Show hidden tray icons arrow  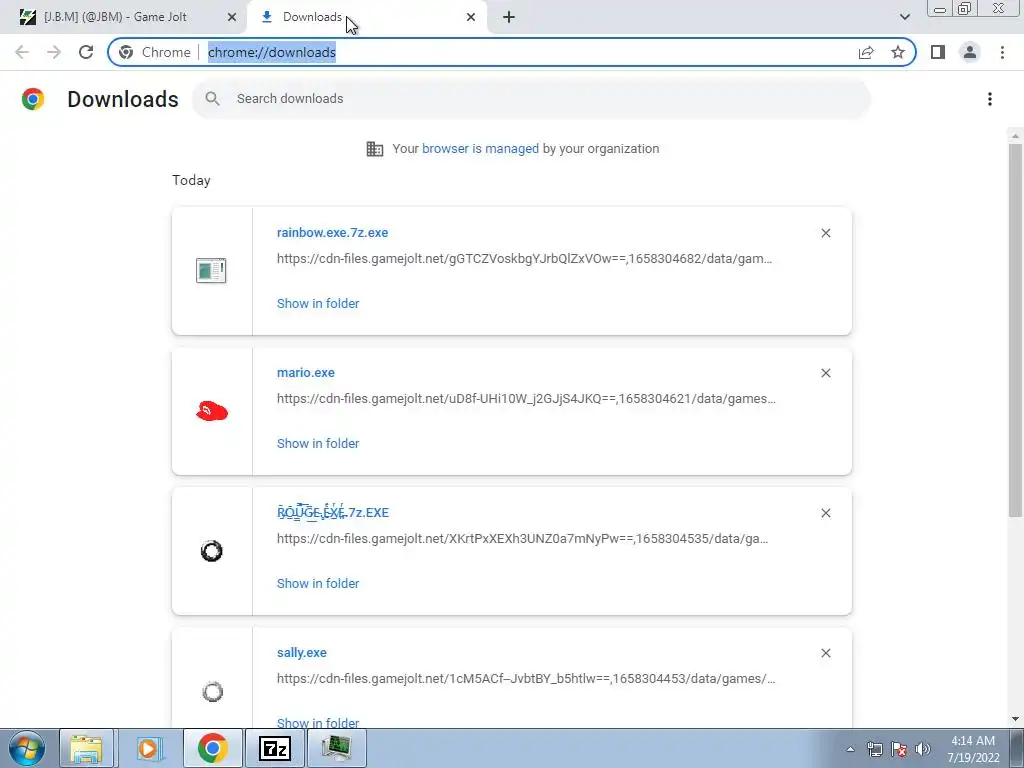coord(850,749)
